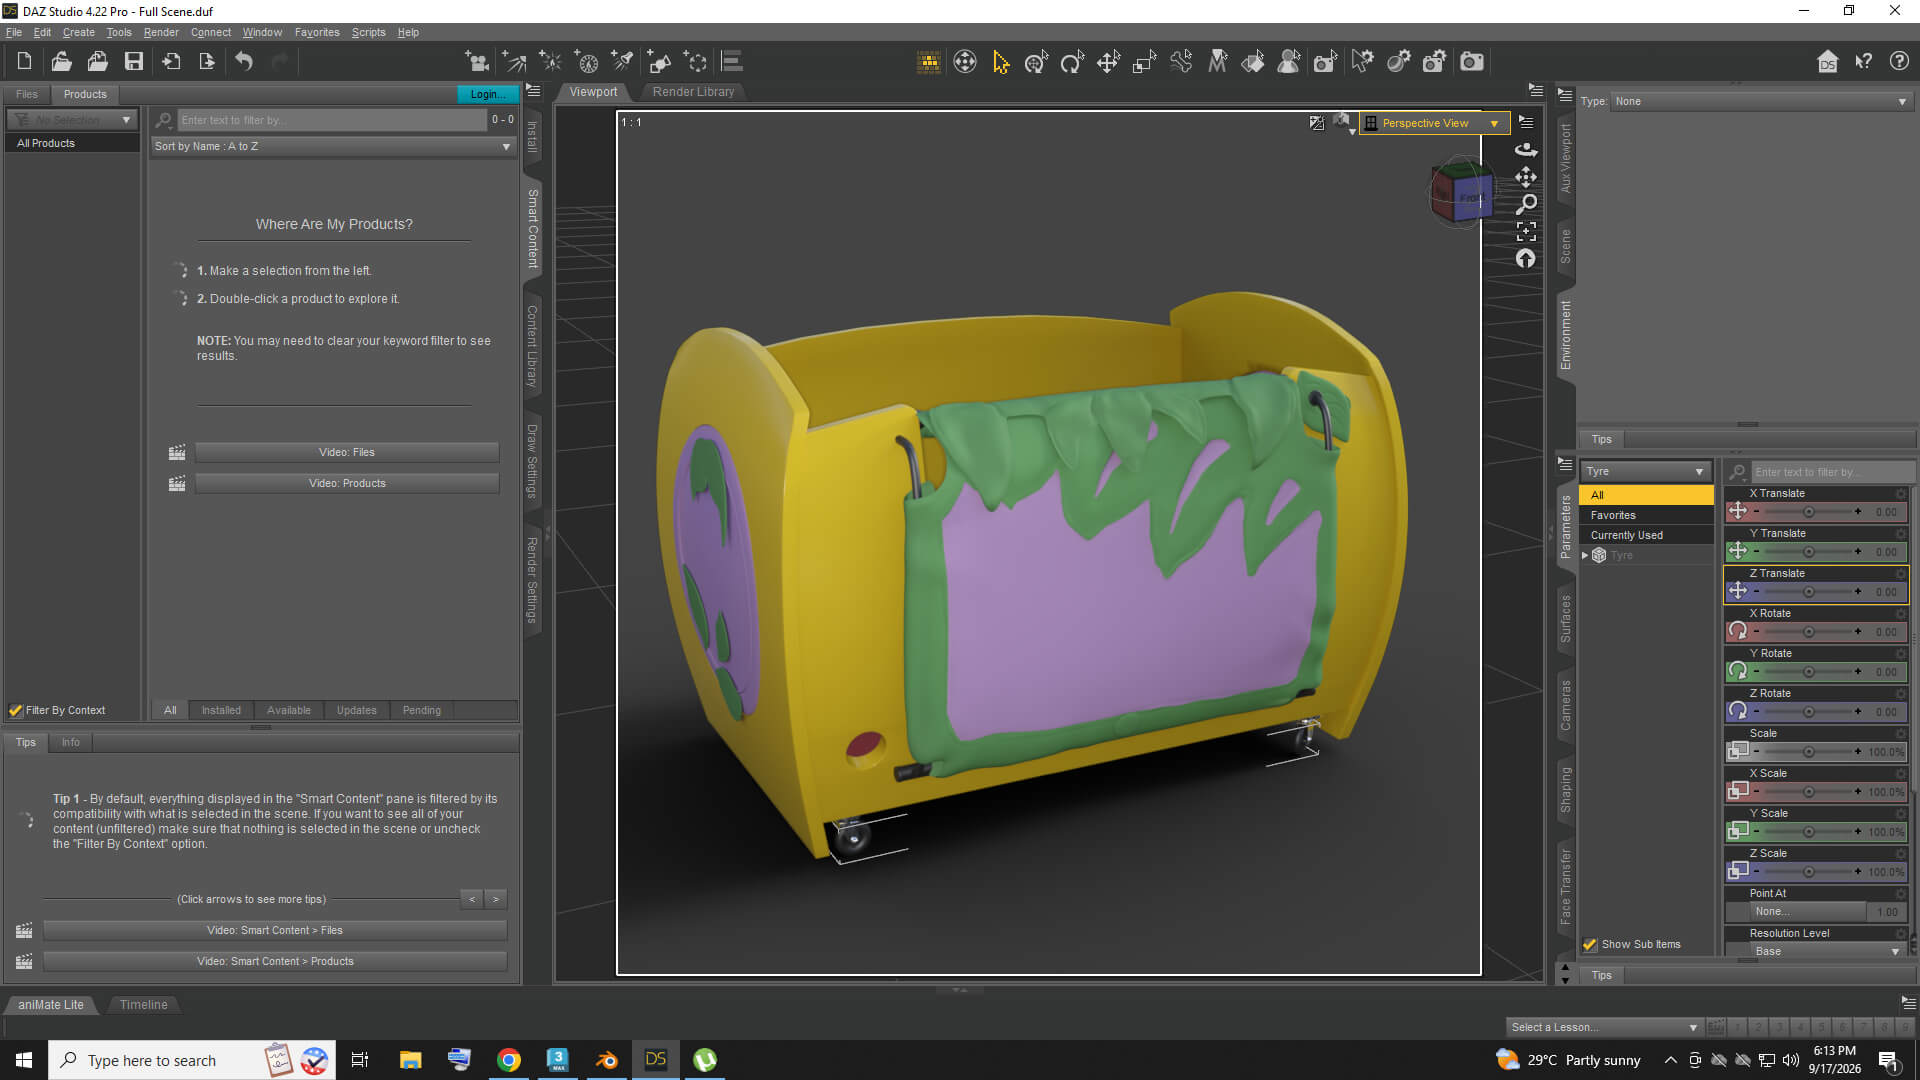Image resolution: width=1920 pixels, height=1080 pixels.
Task: Click the X Translate slider
Action: click(x=1808, y=512)
